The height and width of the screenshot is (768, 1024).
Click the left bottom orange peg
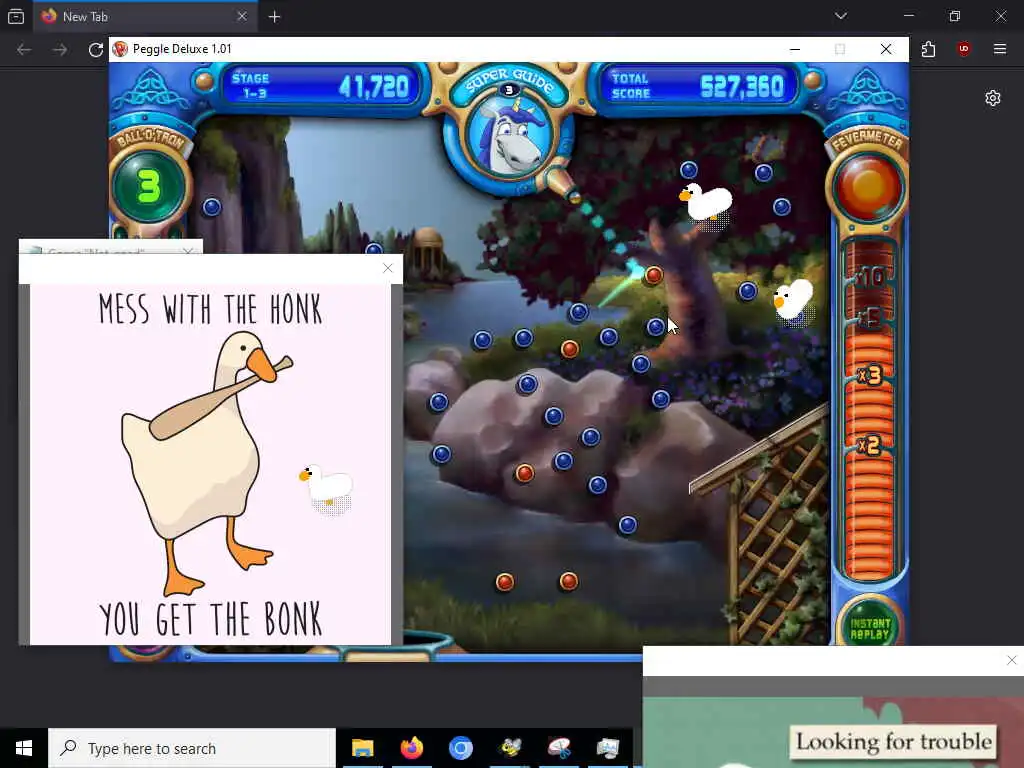click(504, 581)
